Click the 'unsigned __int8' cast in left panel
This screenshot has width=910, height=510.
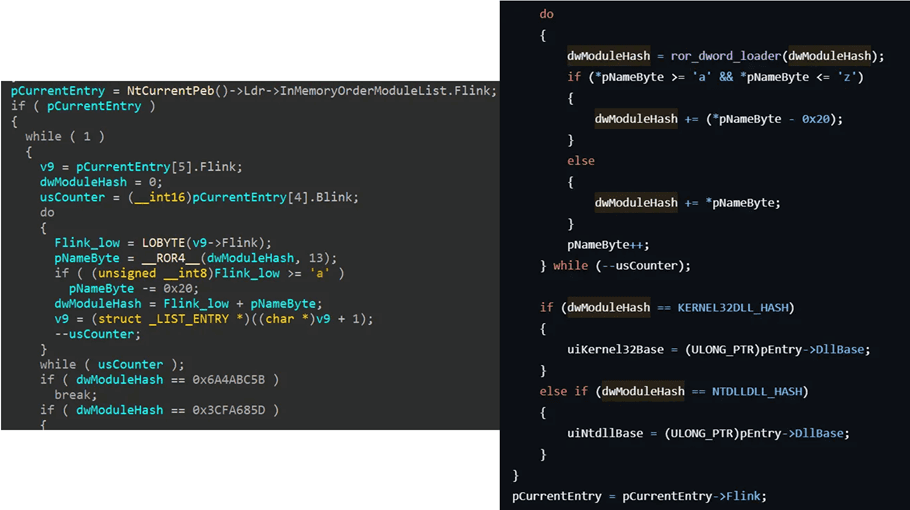pos(152,273)
